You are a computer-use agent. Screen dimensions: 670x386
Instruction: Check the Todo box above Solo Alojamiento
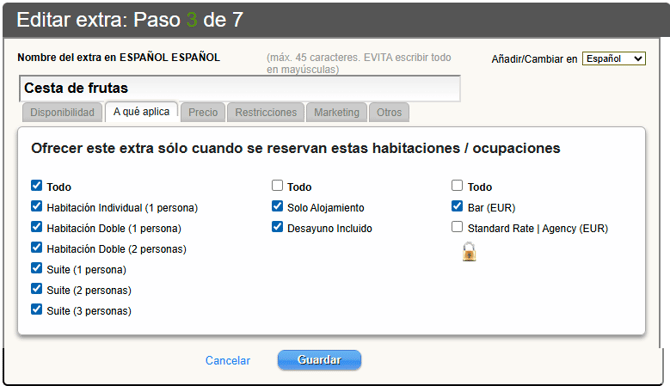click(x=277, y=186)
